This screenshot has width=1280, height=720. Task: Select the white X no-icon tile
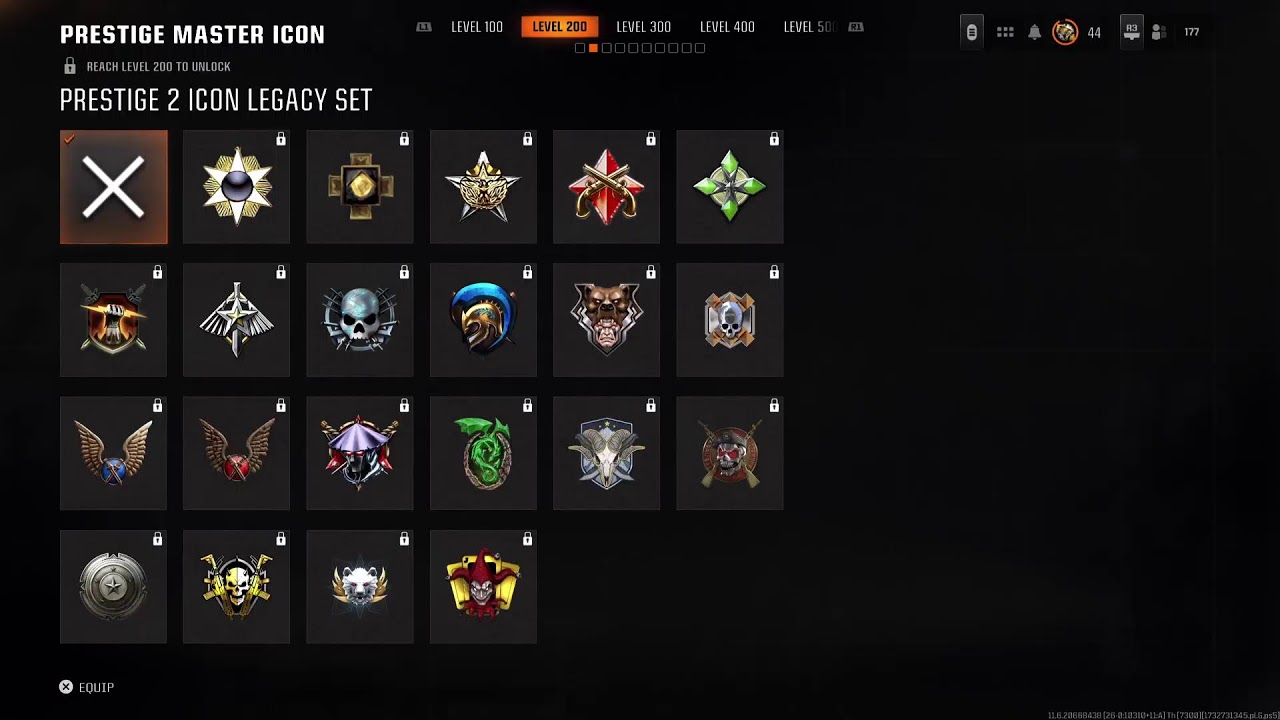tap(114, 187)
